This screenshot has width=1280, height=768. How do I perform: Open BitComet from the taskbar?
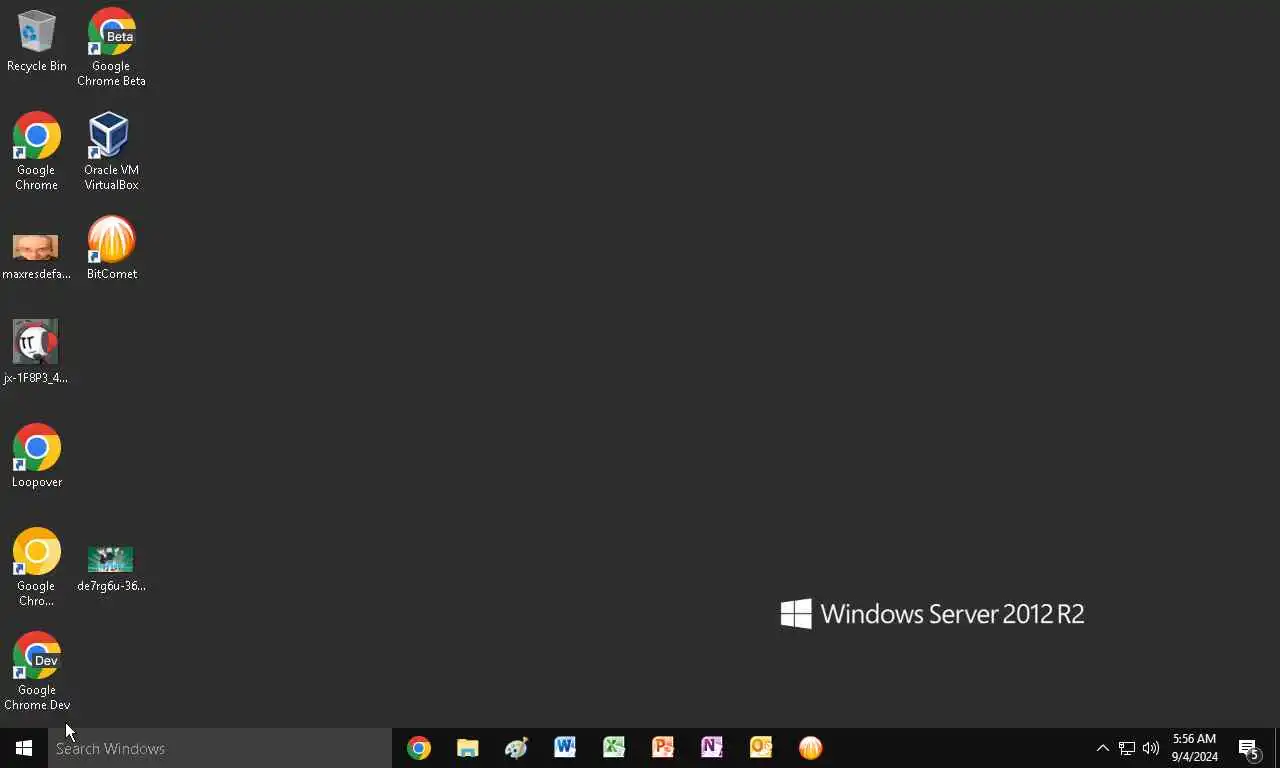coord(810,748)
